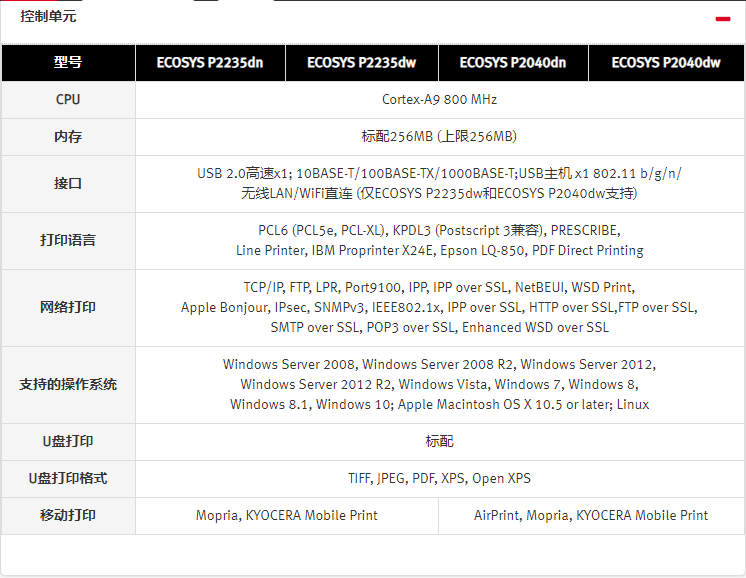Screen dimensions: 746x578
Task: Click the 接口 row label
Action: (68, 184)
